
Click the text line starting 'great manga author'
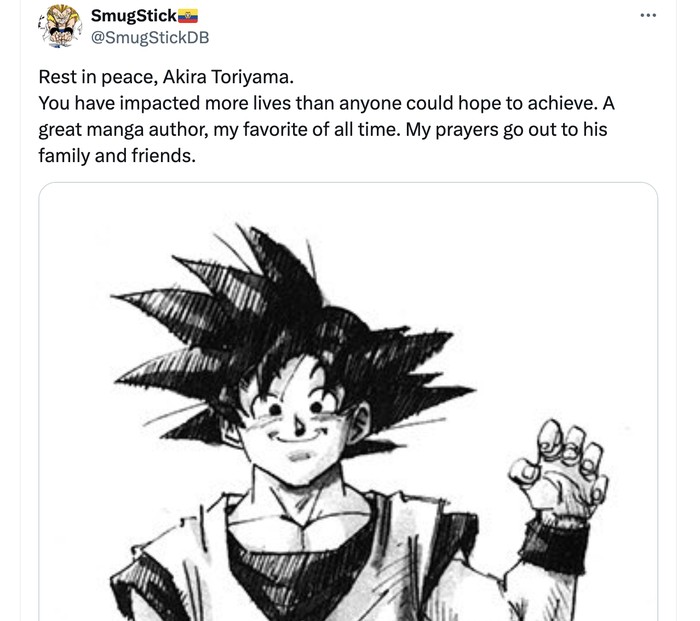pos(323,129)
